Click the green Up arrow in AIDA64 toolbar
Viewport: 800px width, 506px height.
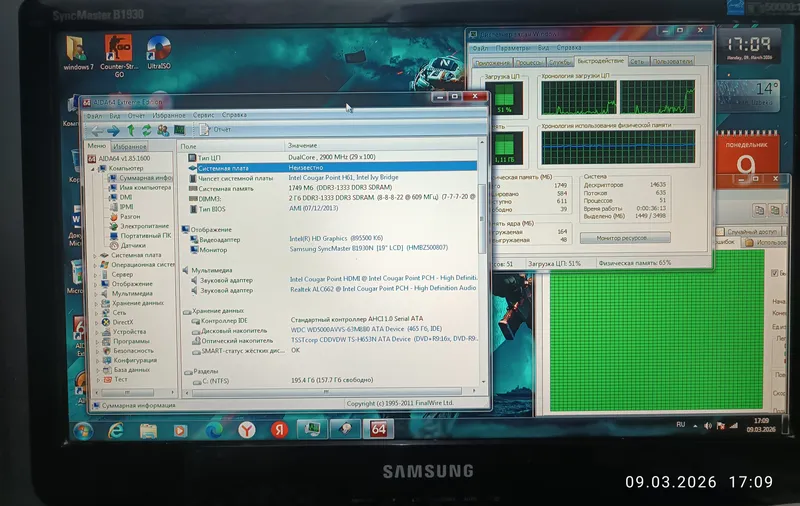point(131,130)
